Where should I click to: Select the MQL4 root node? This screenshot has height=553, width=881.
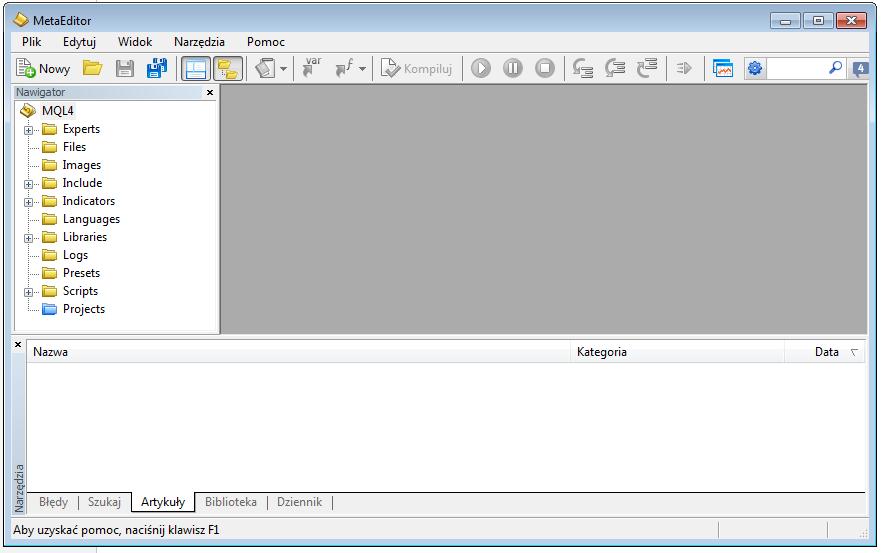coord(57,111)
